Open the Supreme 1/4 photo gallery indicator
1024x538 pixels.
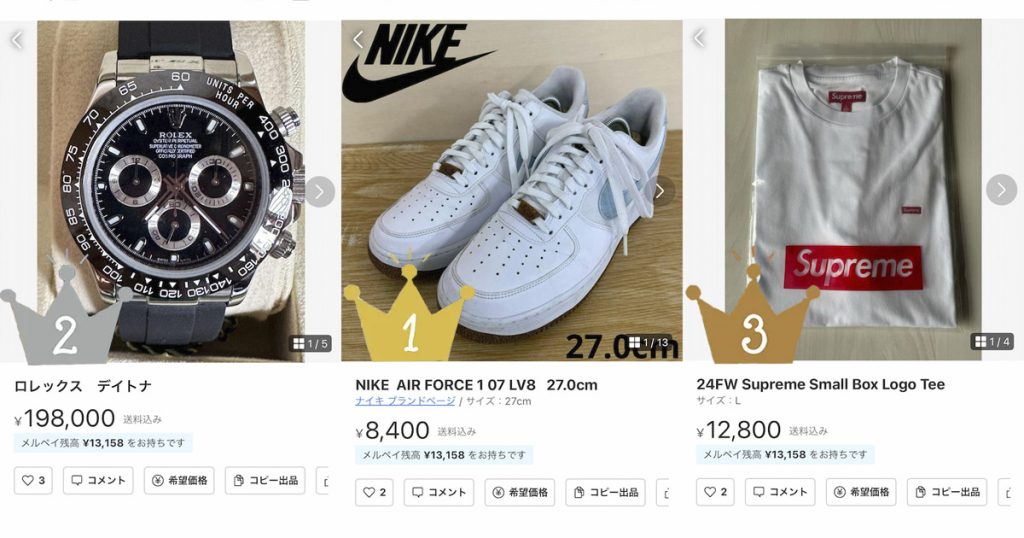point(992,342)
